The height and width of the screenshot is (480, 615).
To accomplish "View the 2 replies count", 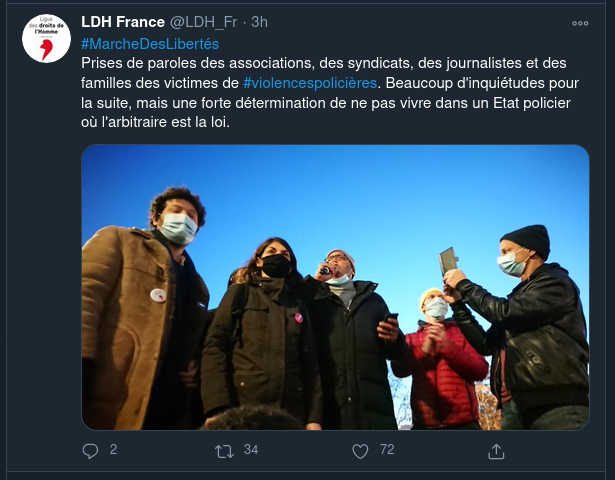I will 113,449.
